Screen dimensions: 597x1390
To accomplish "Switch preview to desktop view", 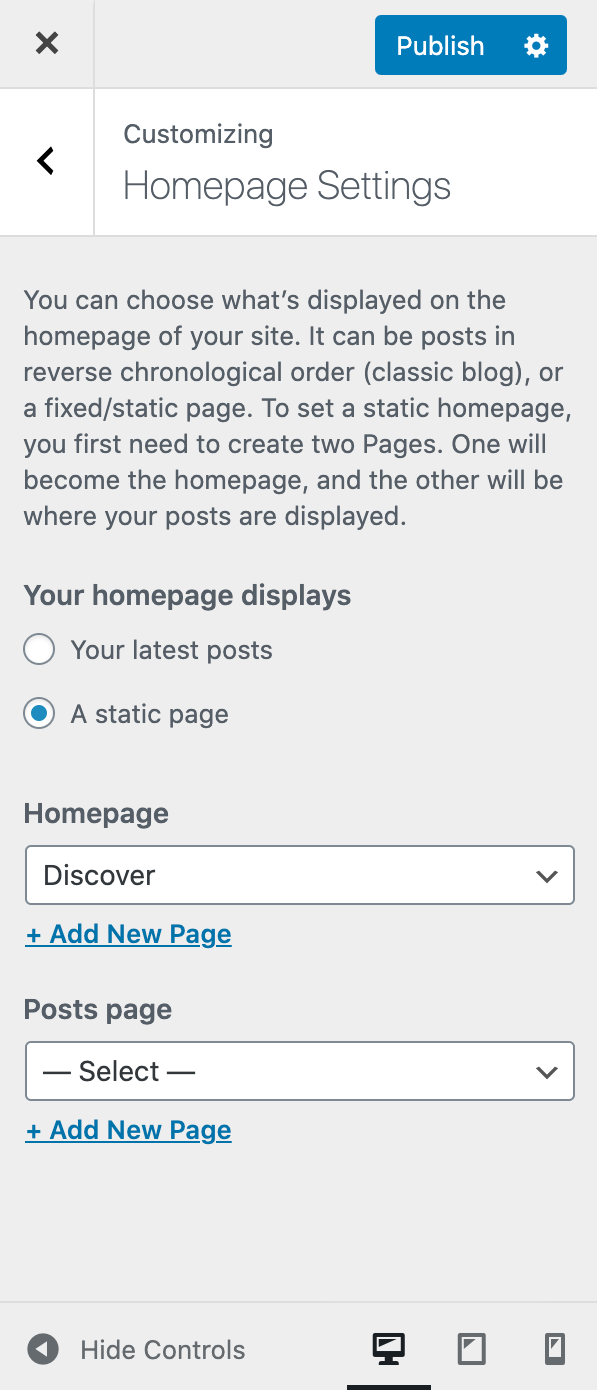I will click(x=389, y=1349).
